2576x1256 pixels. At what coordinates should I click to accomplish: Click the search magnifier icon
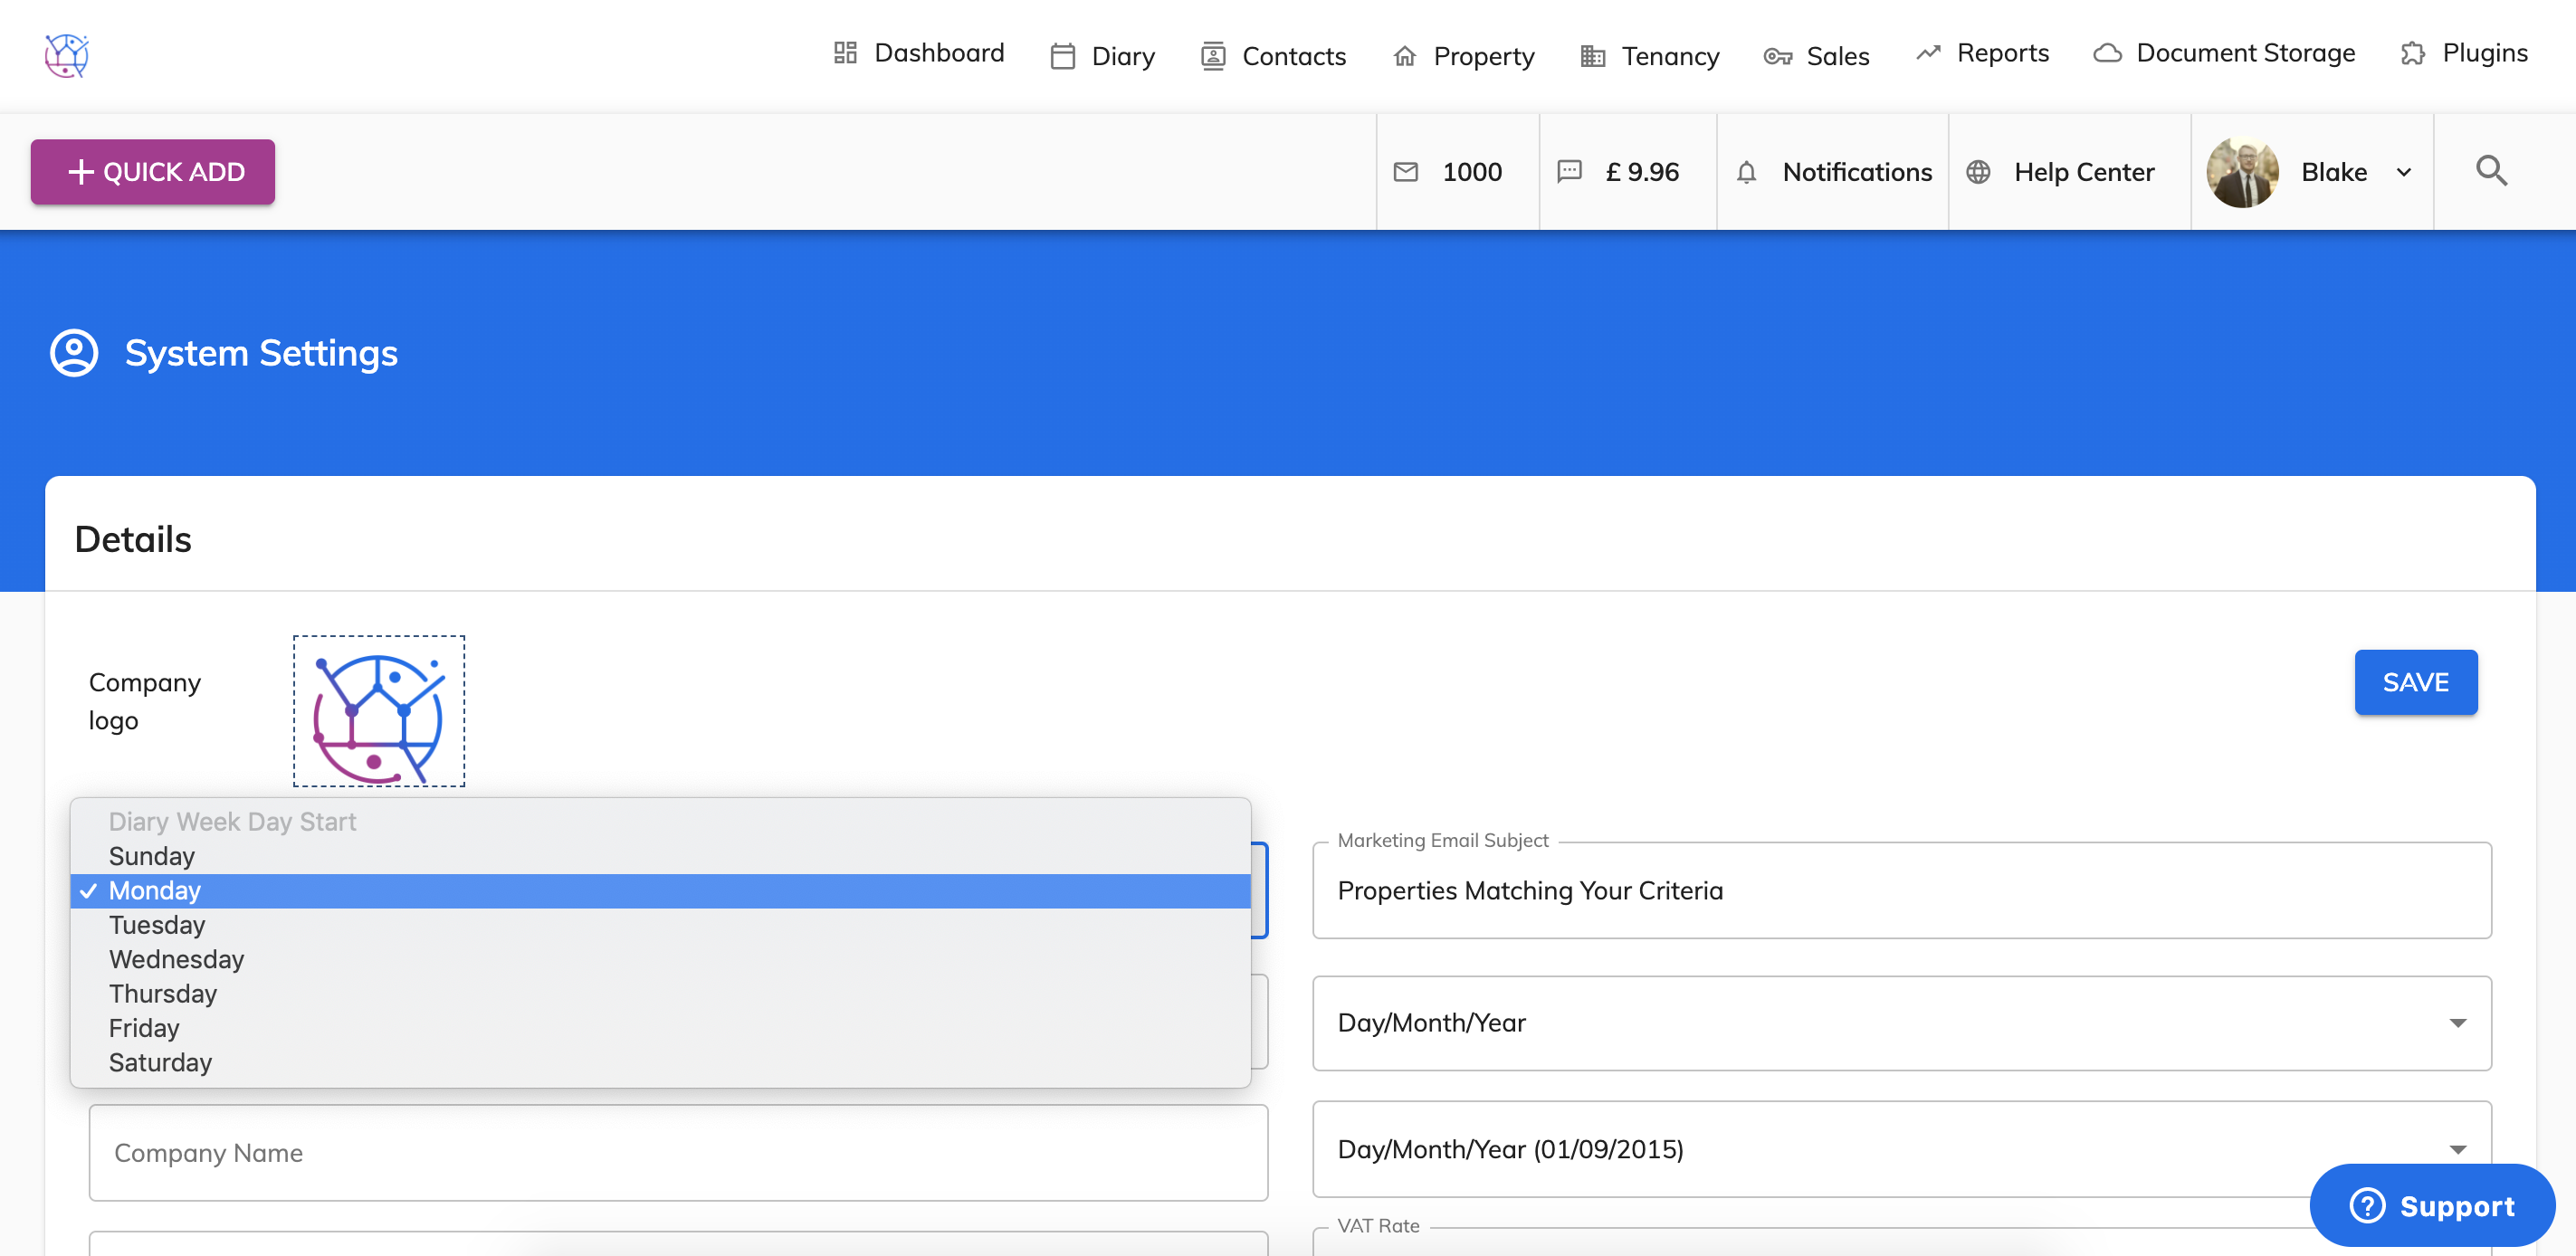(x=2490, y=171)
